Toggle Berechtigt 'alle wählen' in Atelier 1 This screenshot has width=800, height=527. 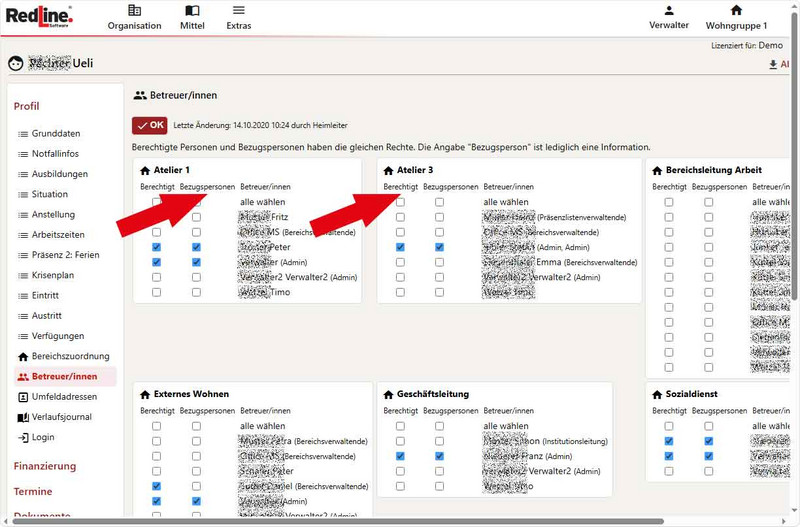point(157,202)
